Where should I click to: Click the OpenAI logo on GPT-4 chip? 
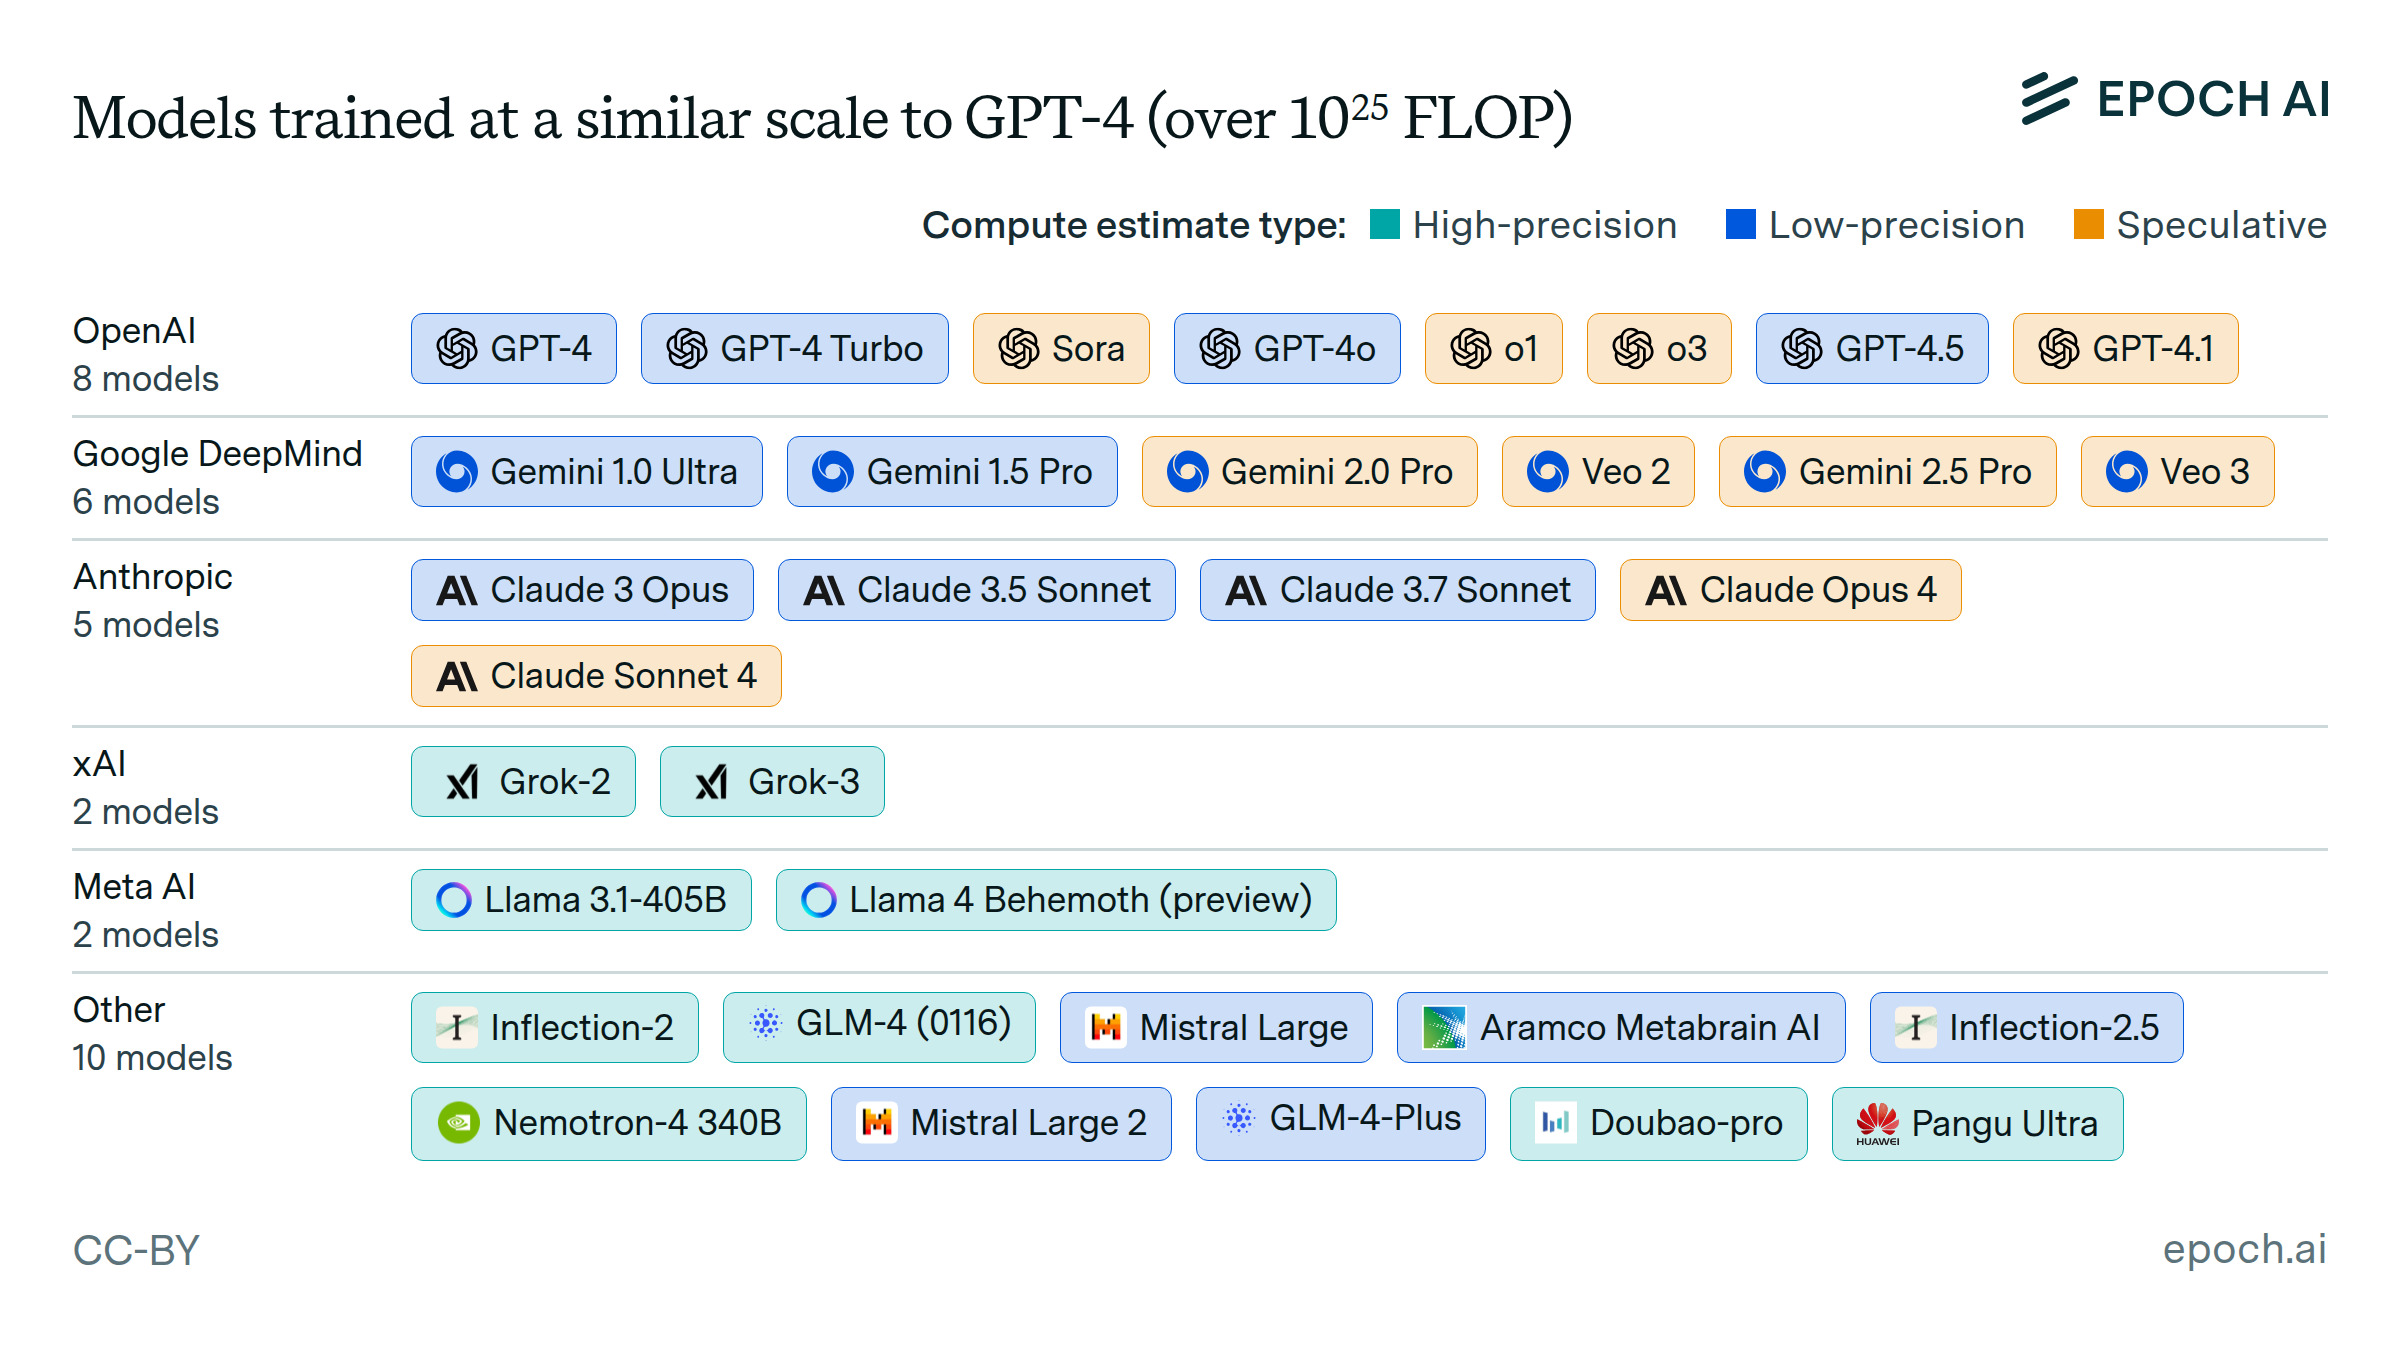(457, 349)
